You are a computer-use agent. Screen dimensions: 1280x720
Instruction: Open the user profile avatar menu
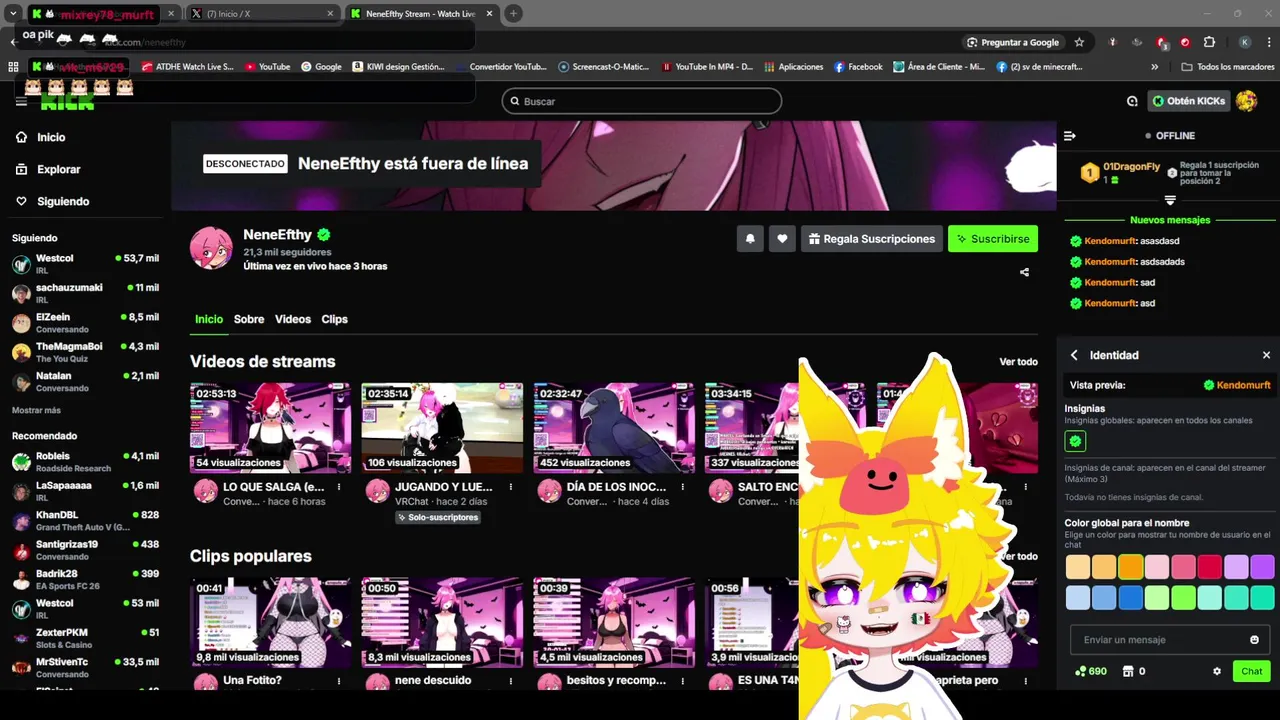1246,101
